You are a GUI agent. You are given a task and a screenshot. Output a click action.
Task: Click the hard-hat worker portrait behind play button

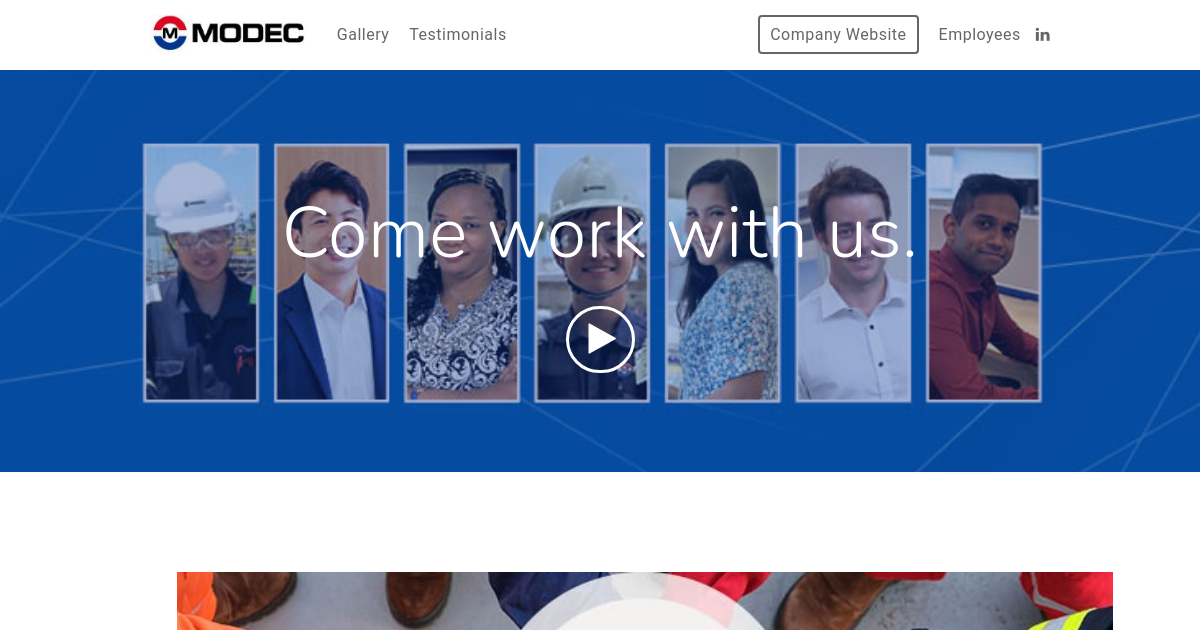click(x=592, y=273)
